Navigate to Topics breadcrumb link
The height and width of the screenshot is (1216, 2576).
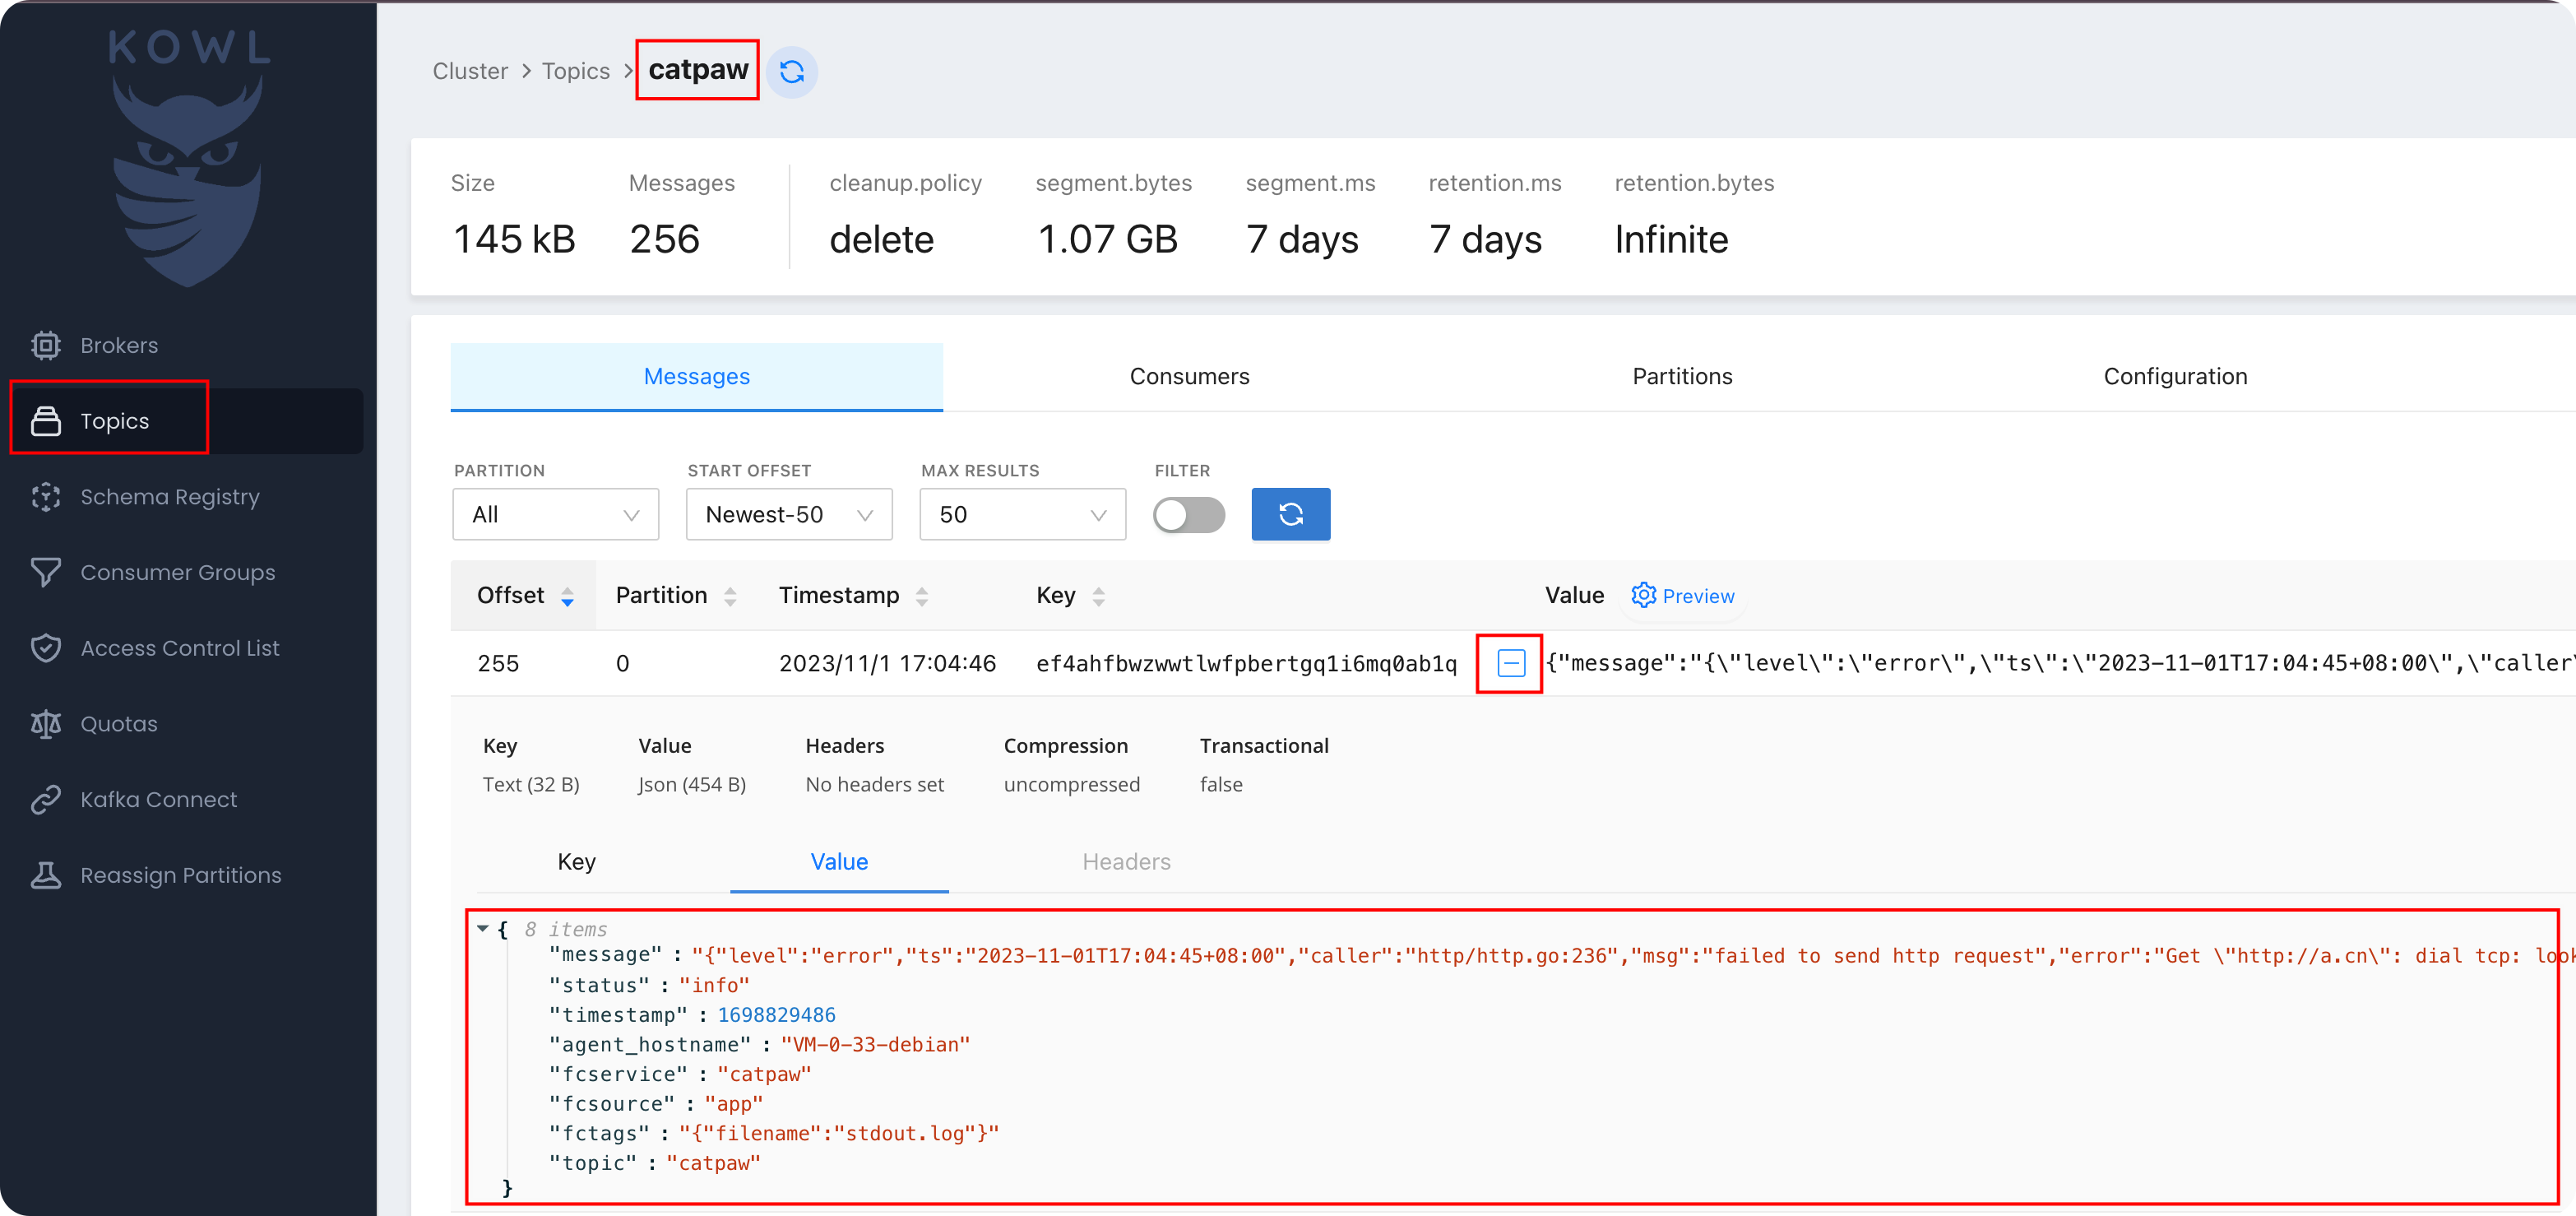point(575,72)
